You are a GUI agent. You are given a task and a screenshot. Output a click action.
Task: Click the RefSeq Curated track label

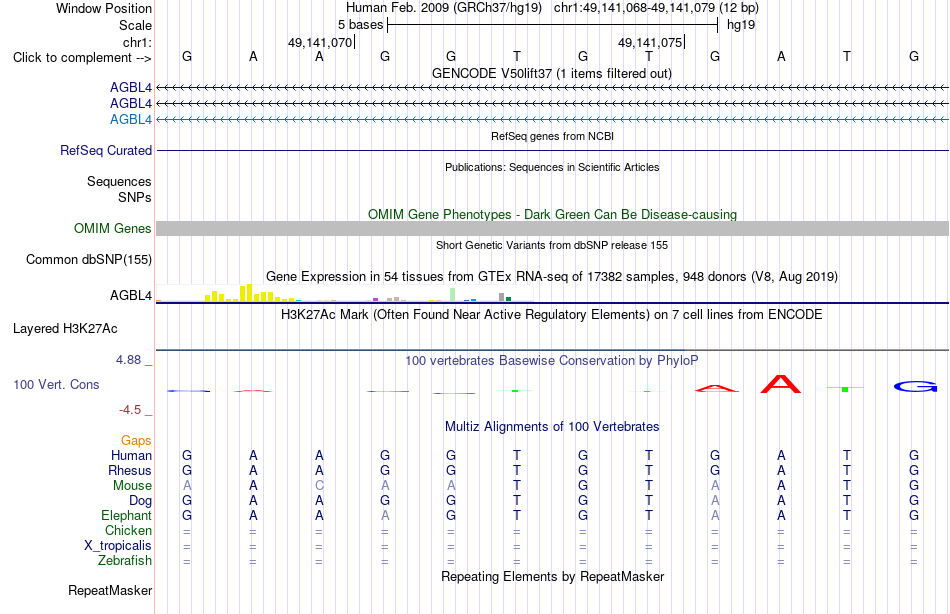point(106,150)
